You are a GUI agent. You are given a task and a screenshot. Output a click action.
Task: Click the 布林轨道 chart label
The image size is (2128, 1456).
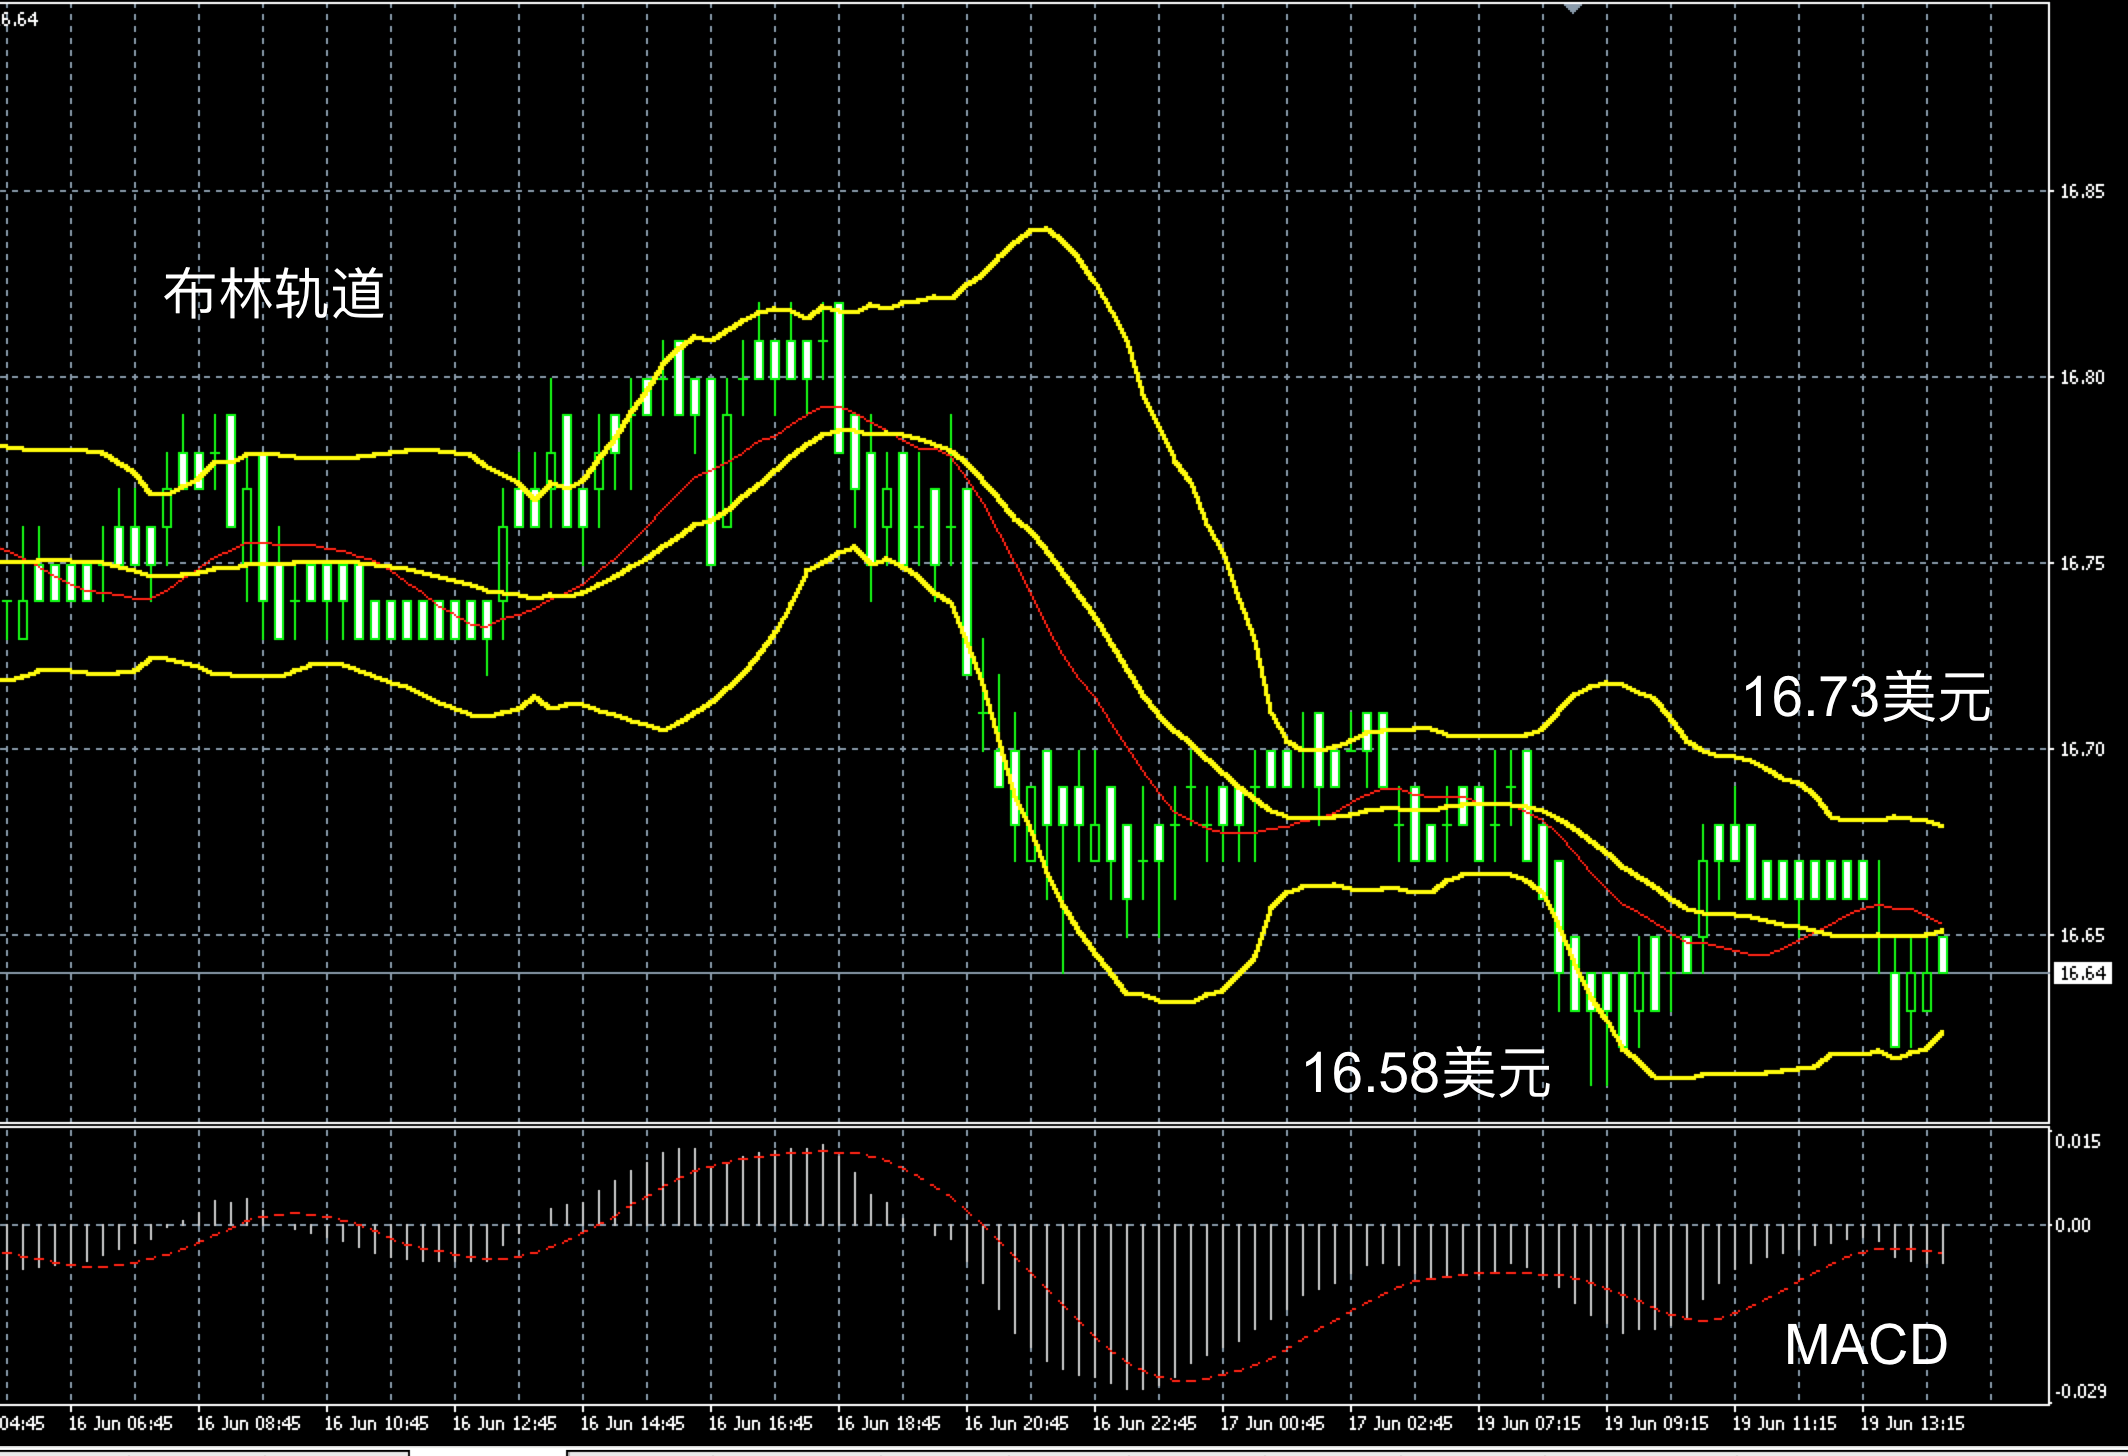(274, 295)
